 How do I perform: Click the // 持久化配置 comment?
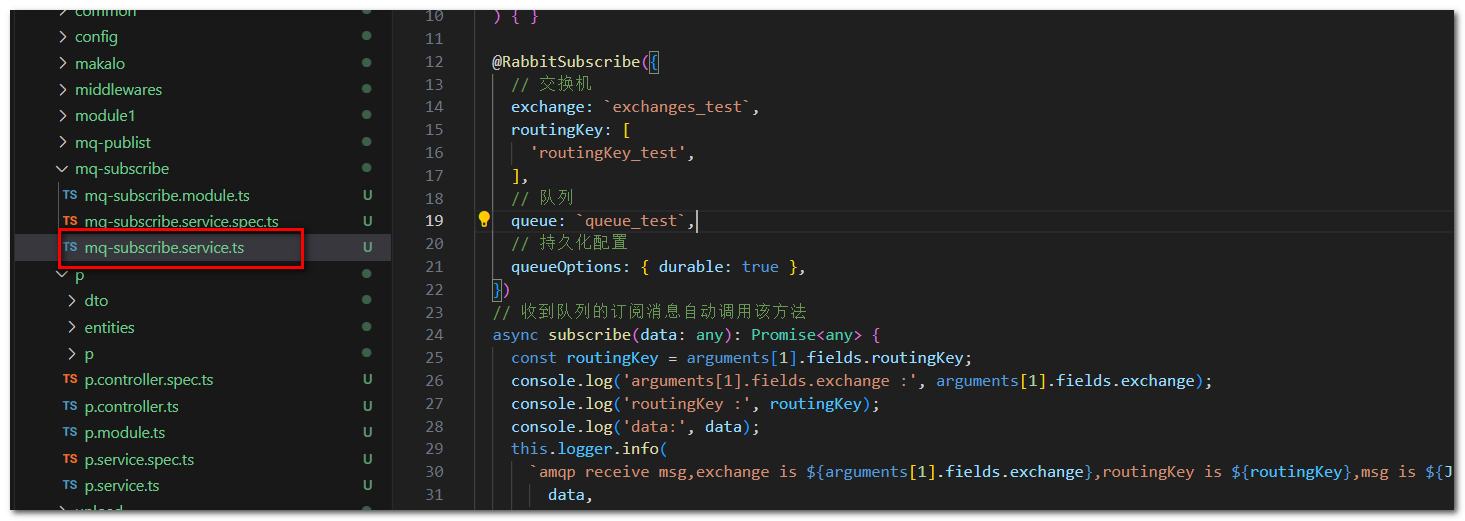point(570,243)
